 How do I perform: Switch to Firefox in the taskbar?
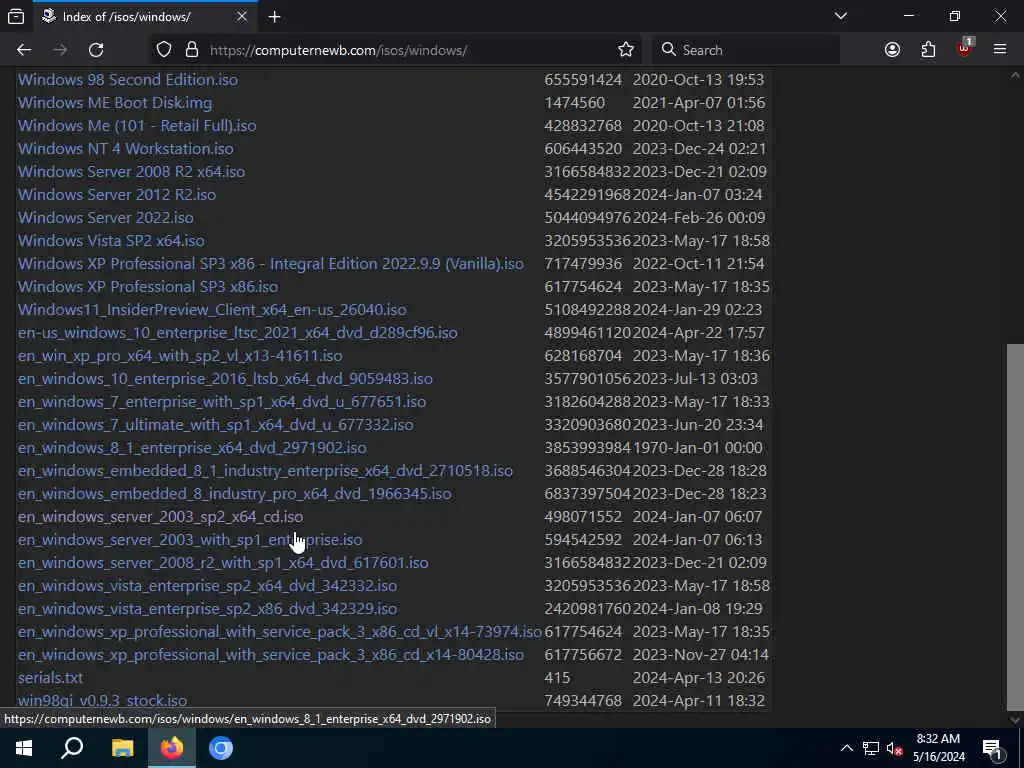172,748
